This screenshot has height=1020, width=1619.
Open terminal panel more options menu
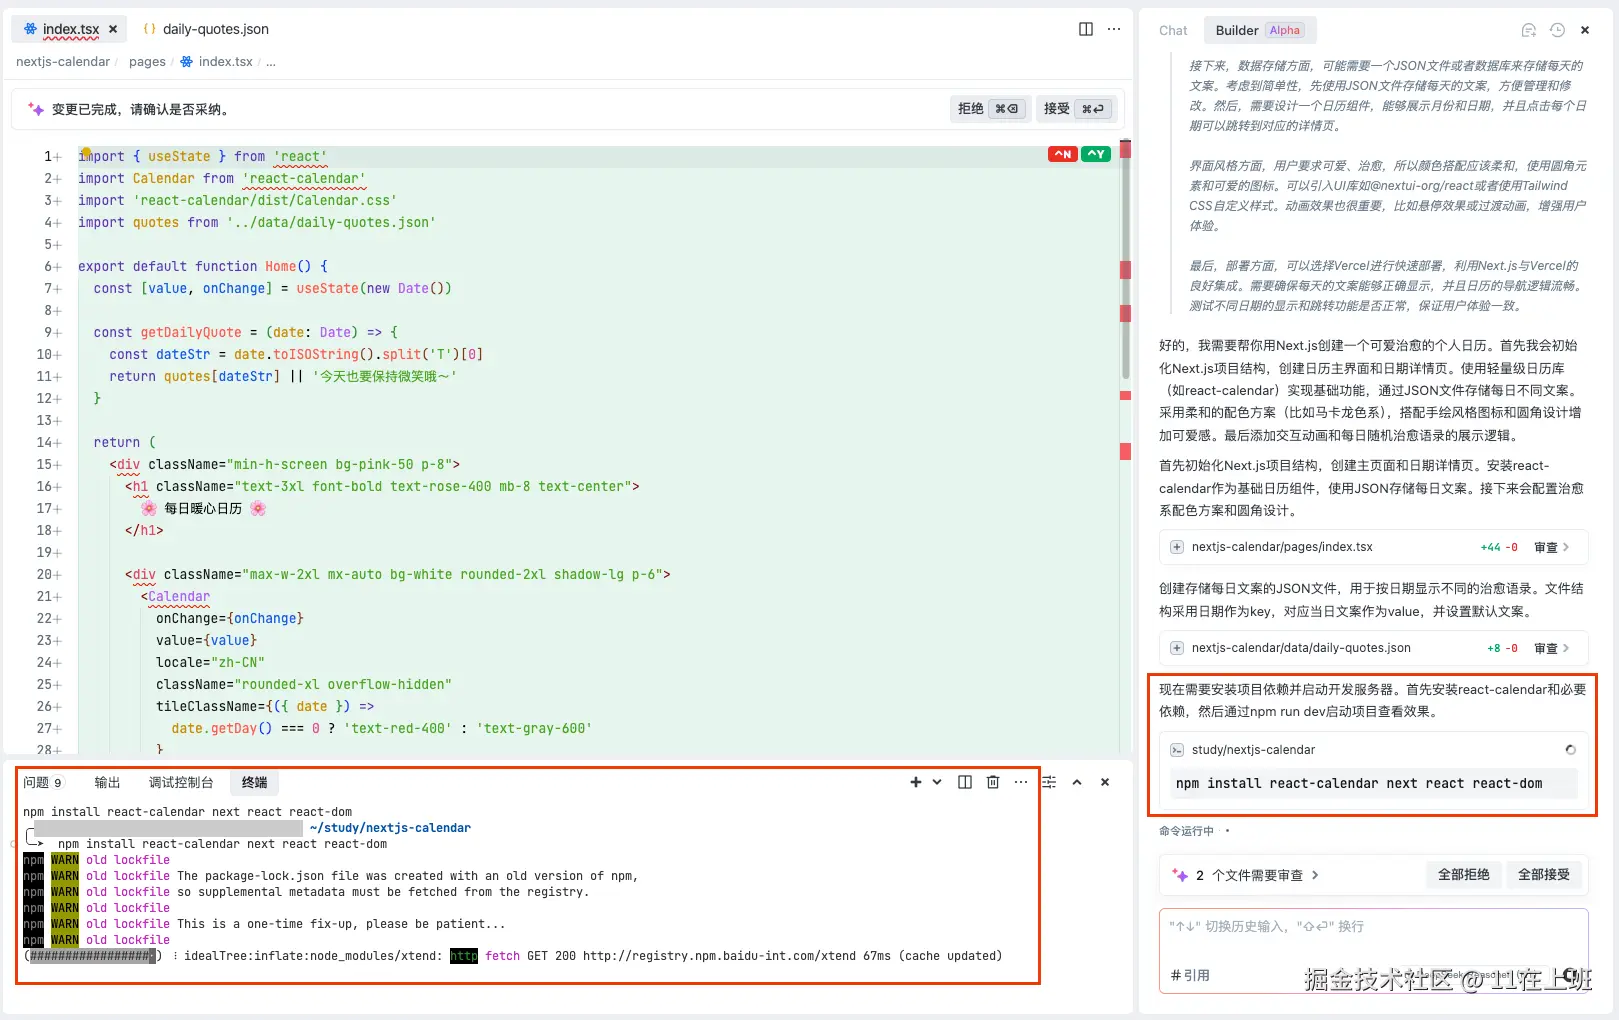pyautogui.click(x=1020, y=782)
